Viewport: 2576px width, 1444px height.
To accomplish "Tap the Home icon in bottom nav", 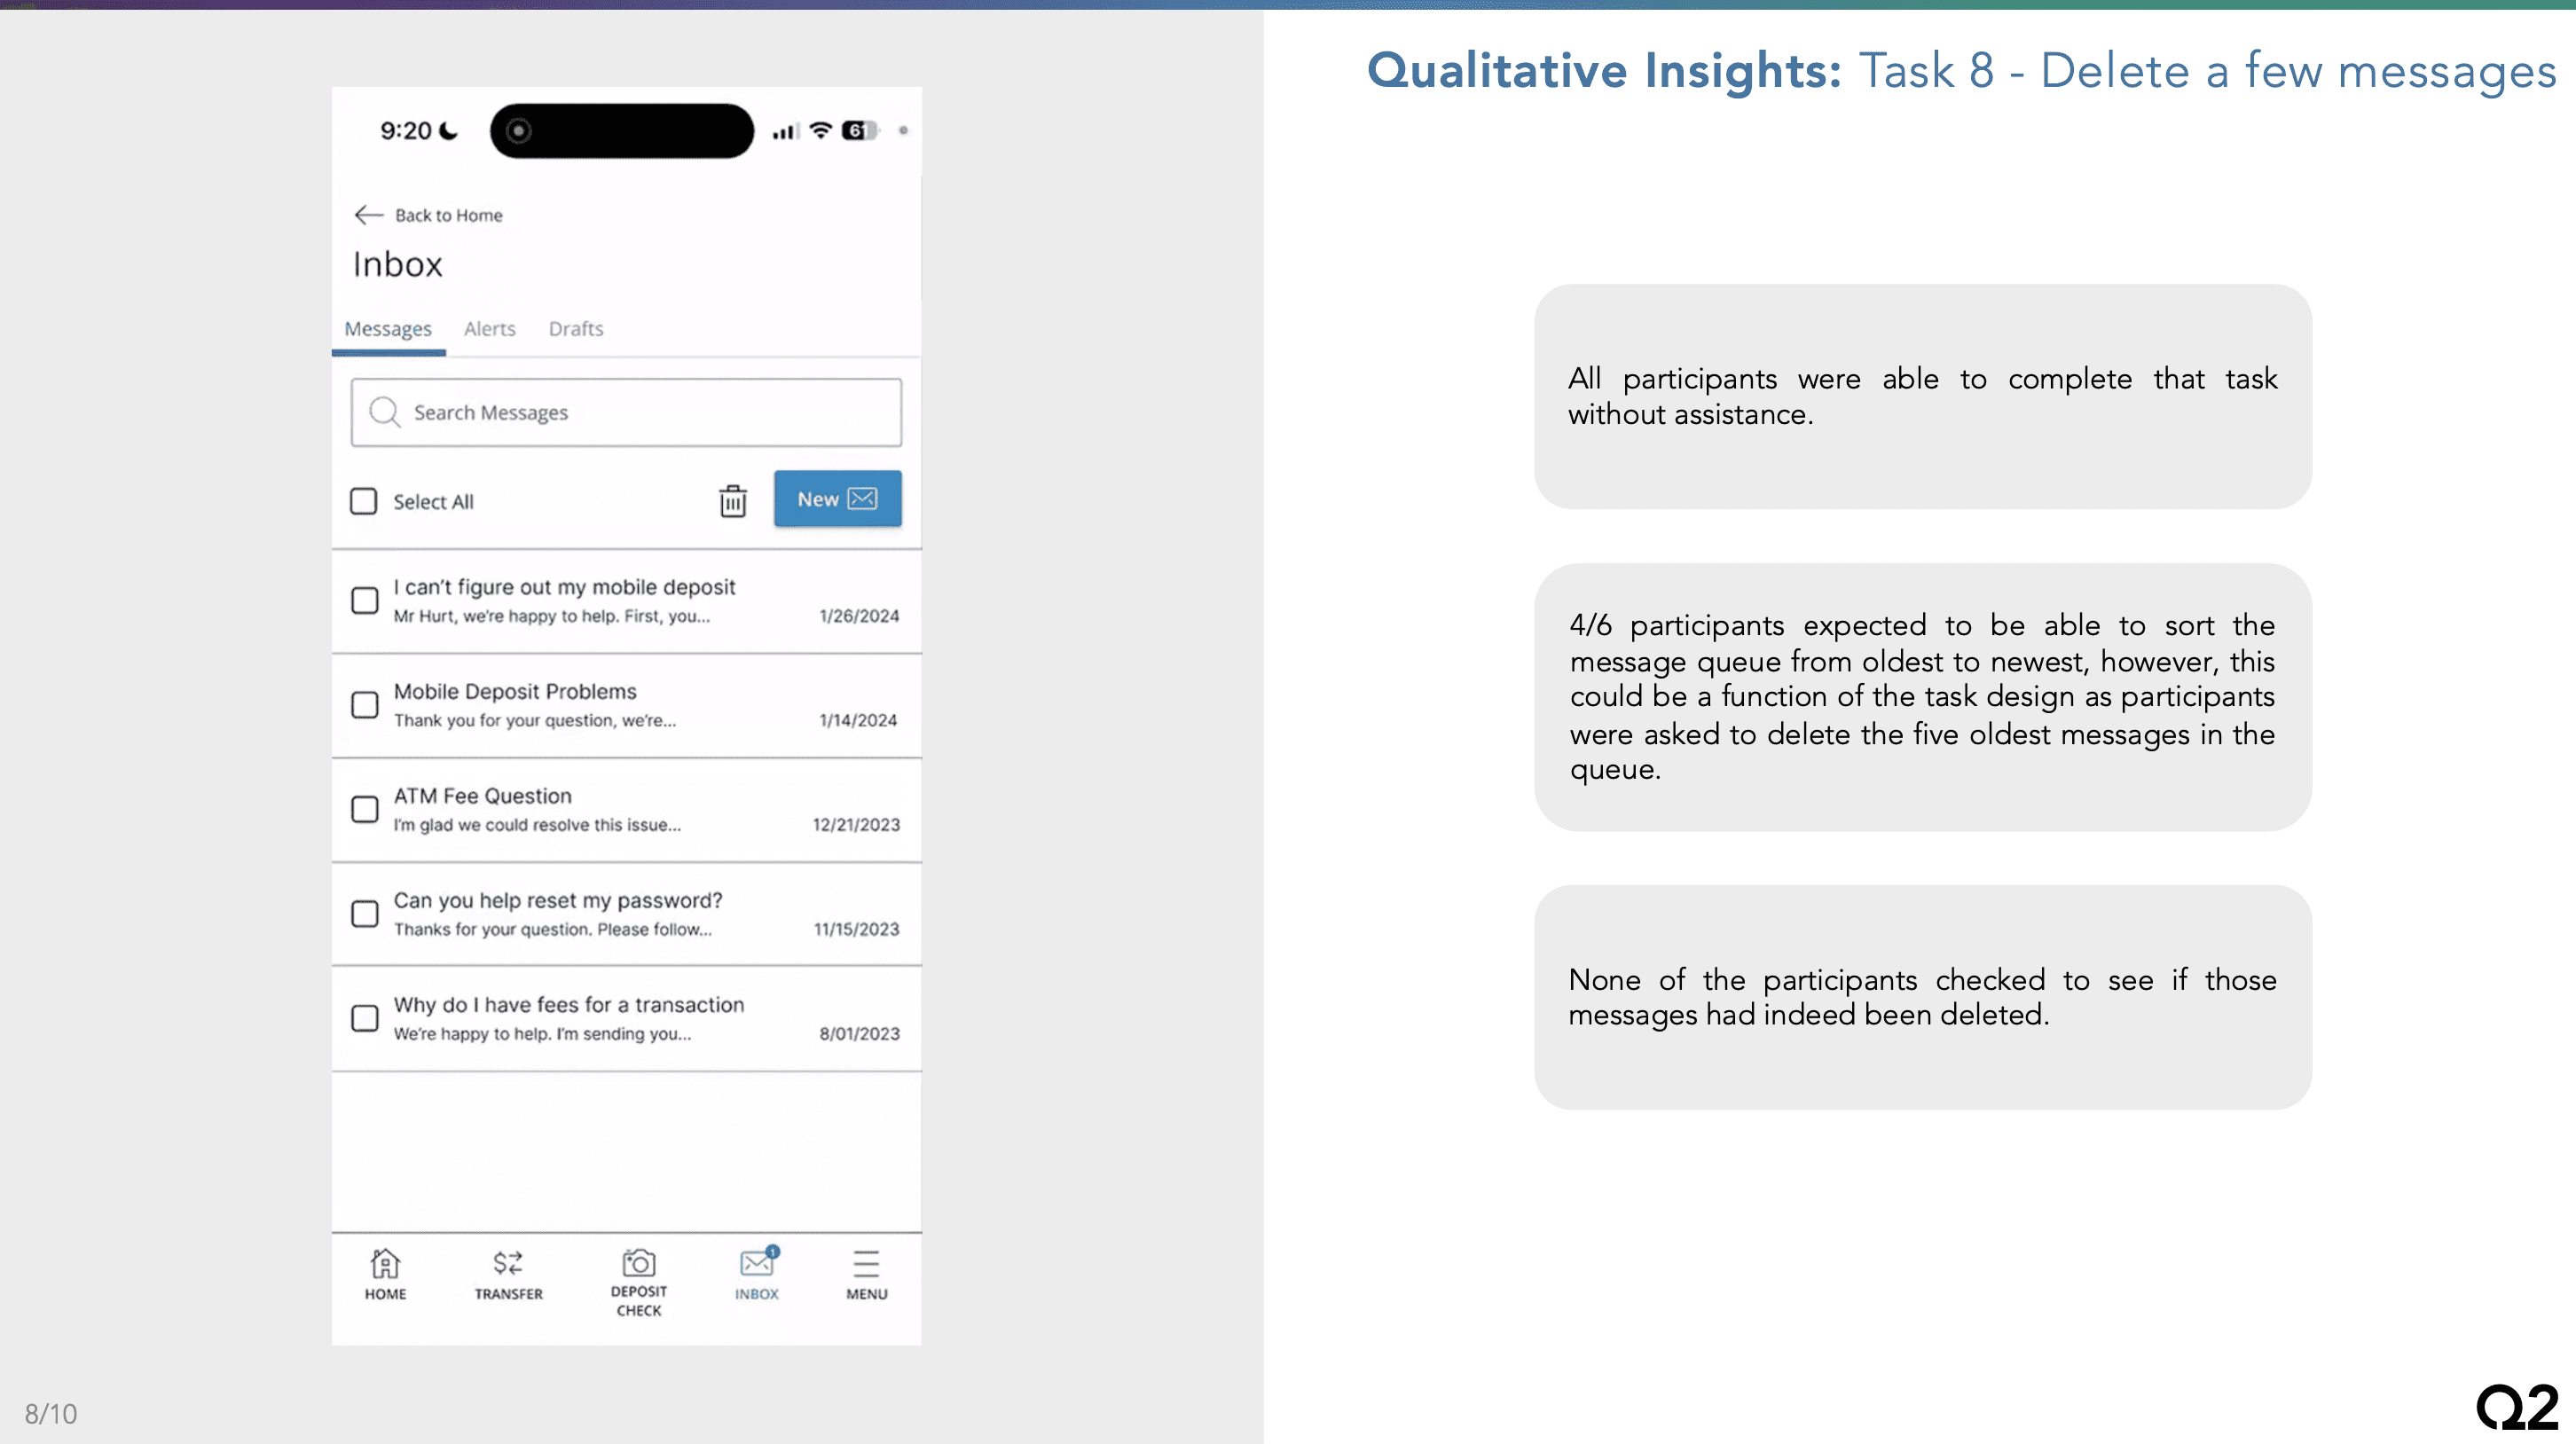I will tap(385, 1264).
